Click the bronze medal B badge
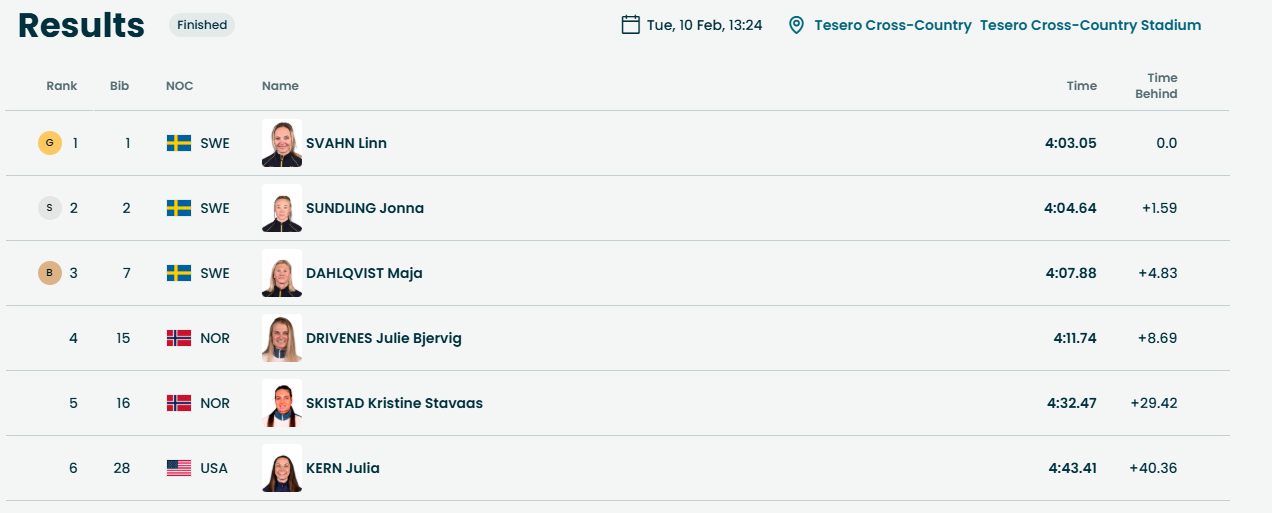This screenshot has height=513, width=1272. click(x=50, y=273)
